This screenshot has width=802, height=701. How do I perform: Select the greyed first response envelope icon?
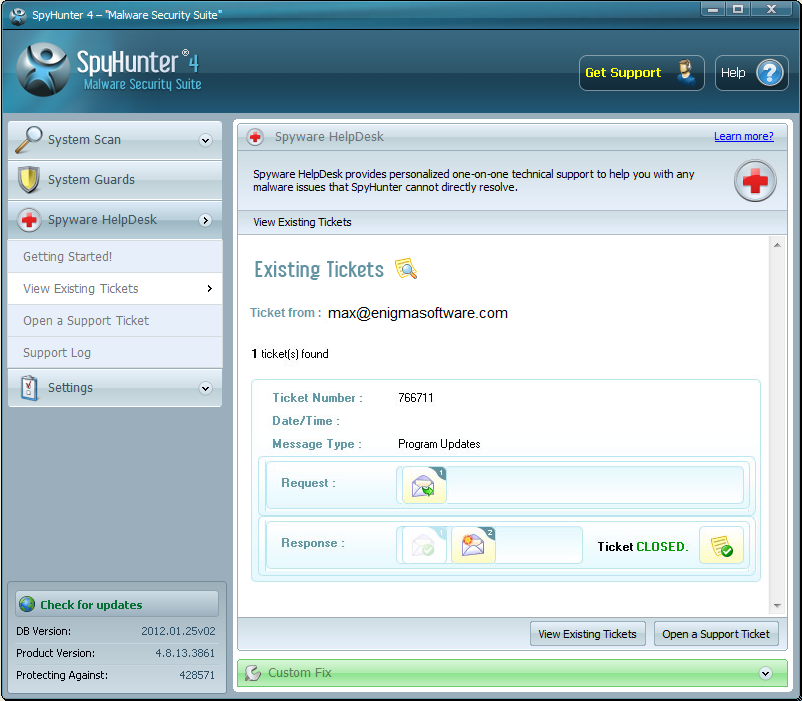[422, 546]
